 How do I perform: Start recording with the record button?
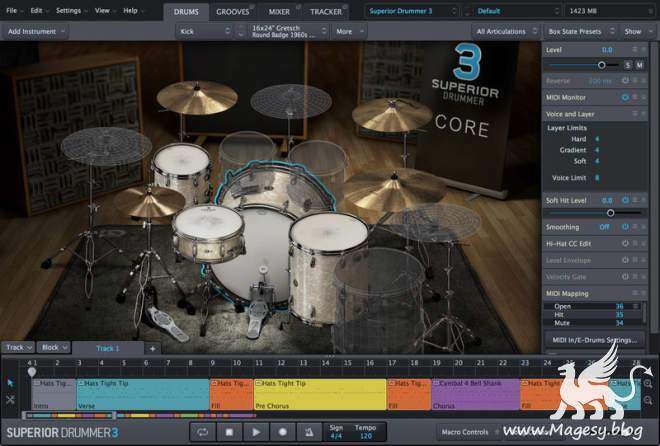(282, 432)
